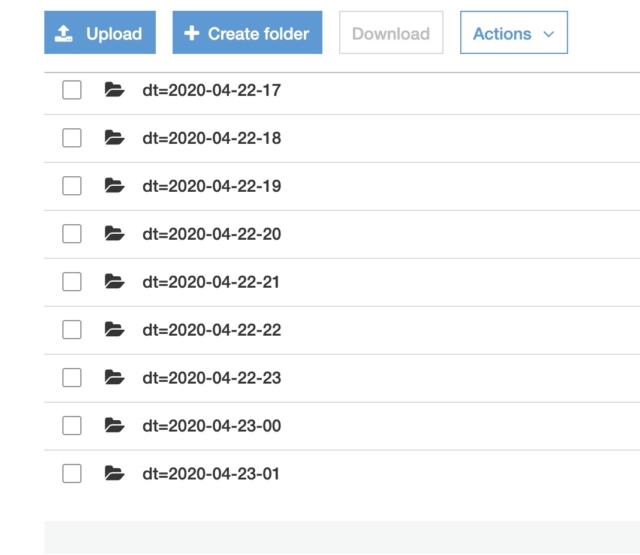The width and height of the screenshot is (640, 555).
Task: Navigate into the dt=2020-04-23-00 folder
Action: click(x=211, y=426)
